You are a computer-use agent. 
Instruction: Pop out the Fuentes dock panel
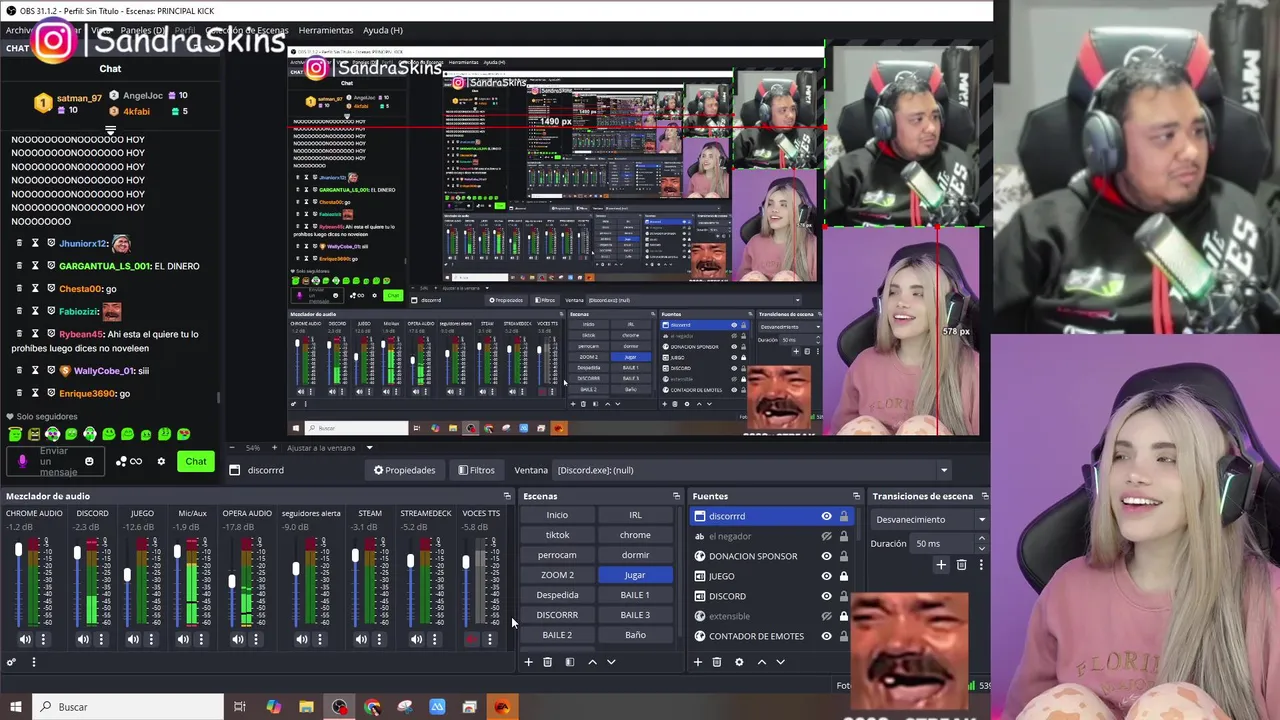(856, 496)
